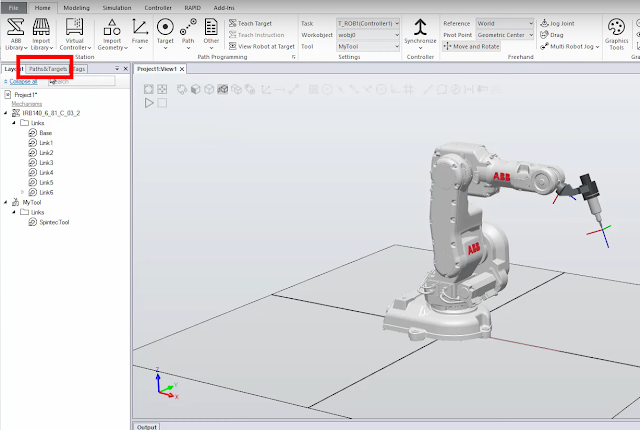Image resolution: width=640 pixels, height=430 pixels.
Task: Open the Paths&Targets browser tab
Action: [48, 69]
